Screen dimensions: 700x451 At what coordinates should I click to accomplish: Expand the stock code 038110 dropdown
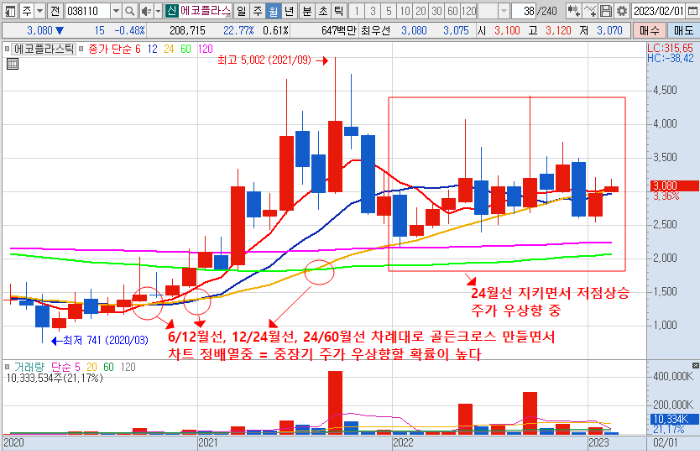pos(116,10)
